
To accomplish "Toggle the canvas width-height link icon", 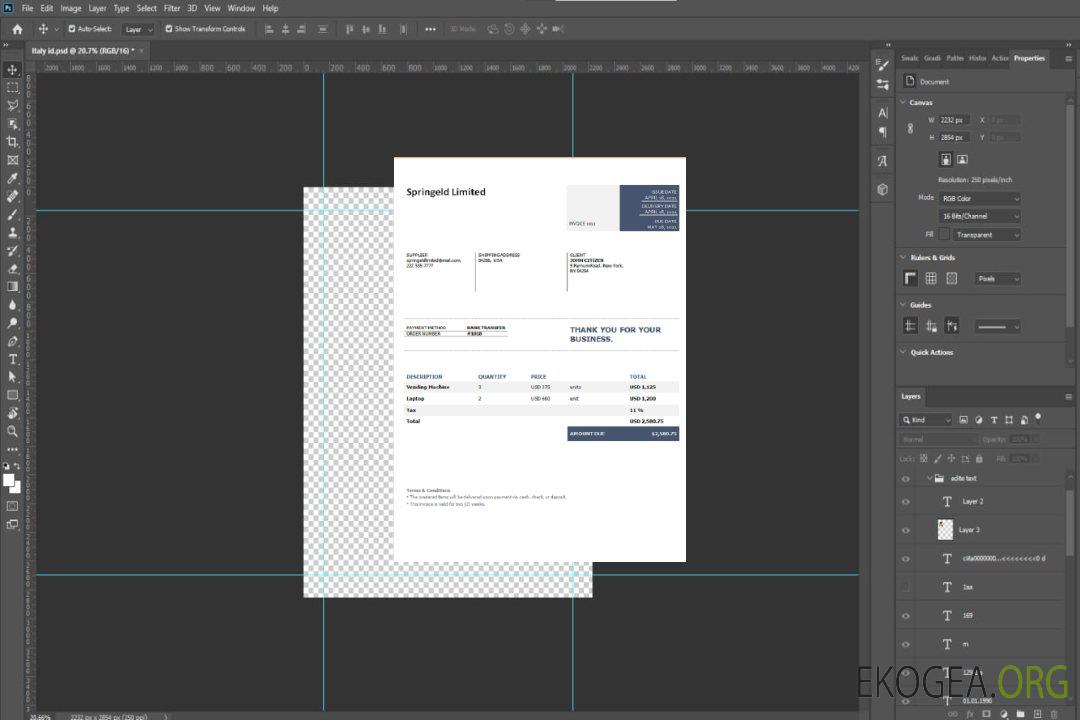I will point(911,129).
